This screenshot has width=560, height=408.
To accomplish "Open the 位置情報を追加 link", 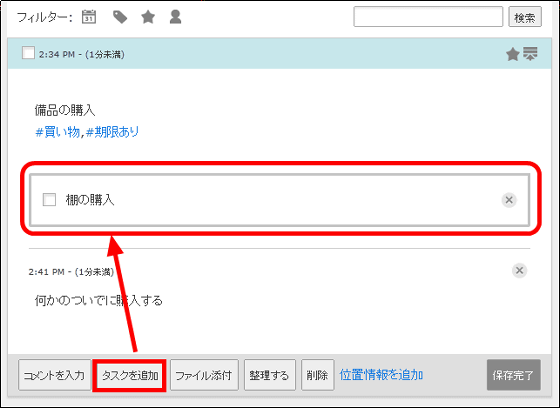I will point(381,375).
